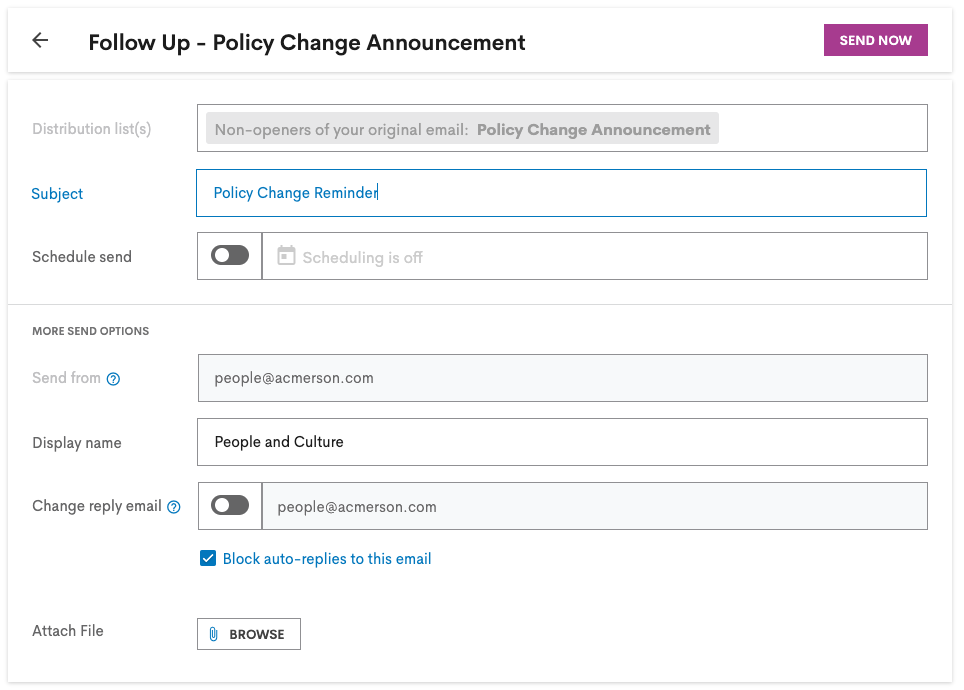
Task: Open the Change reply email help icon
Action: (174, 507)
